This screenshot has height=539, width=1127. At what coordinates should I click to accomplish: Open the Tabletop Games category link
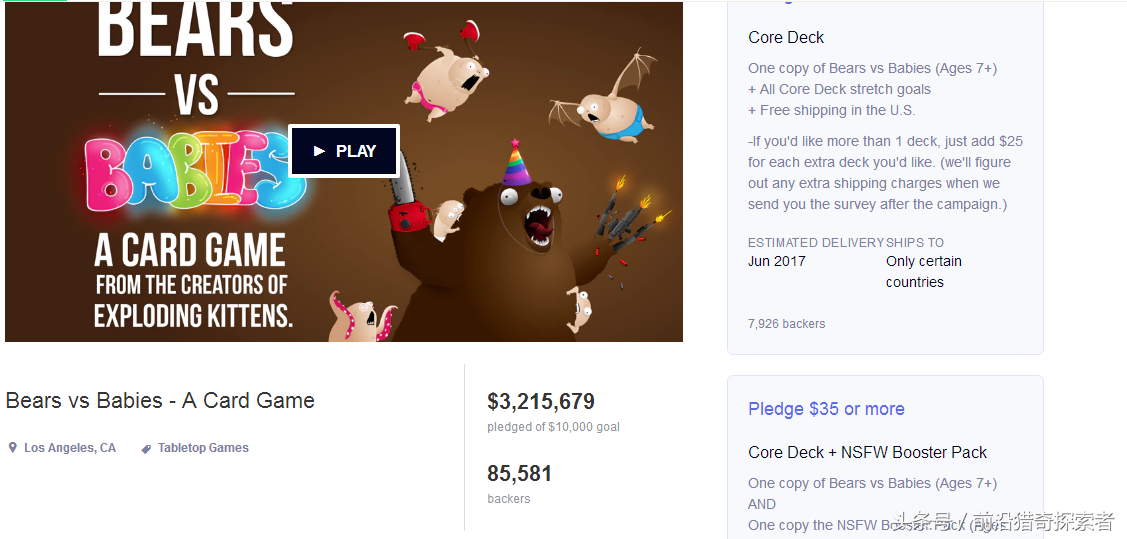coord(203,448)
